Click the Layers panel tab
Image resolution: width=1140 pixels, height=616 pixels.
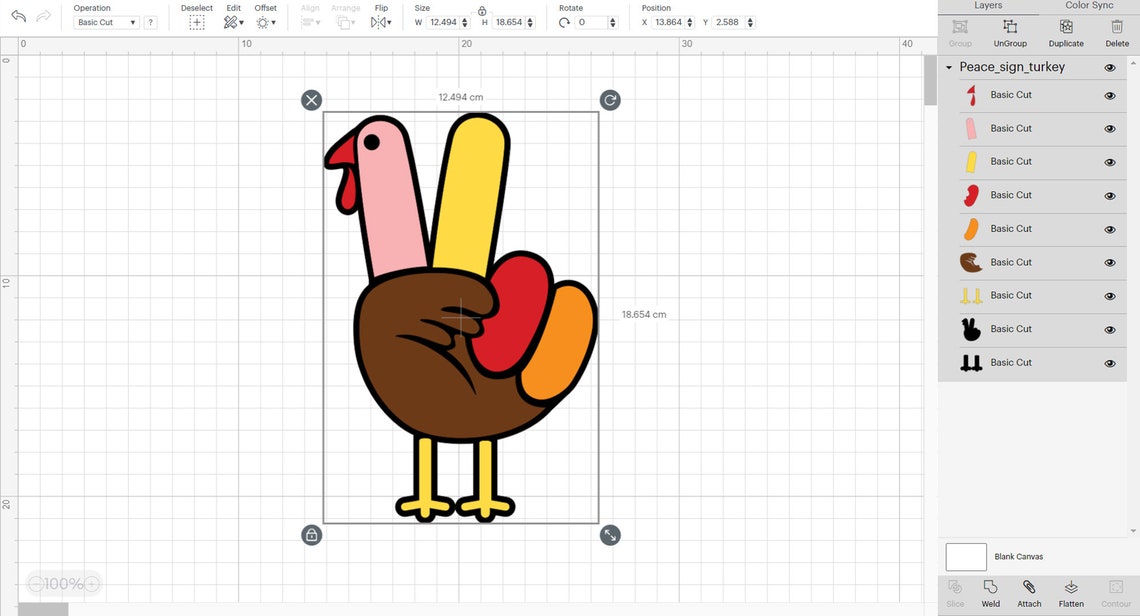click(x=988, y=4)
